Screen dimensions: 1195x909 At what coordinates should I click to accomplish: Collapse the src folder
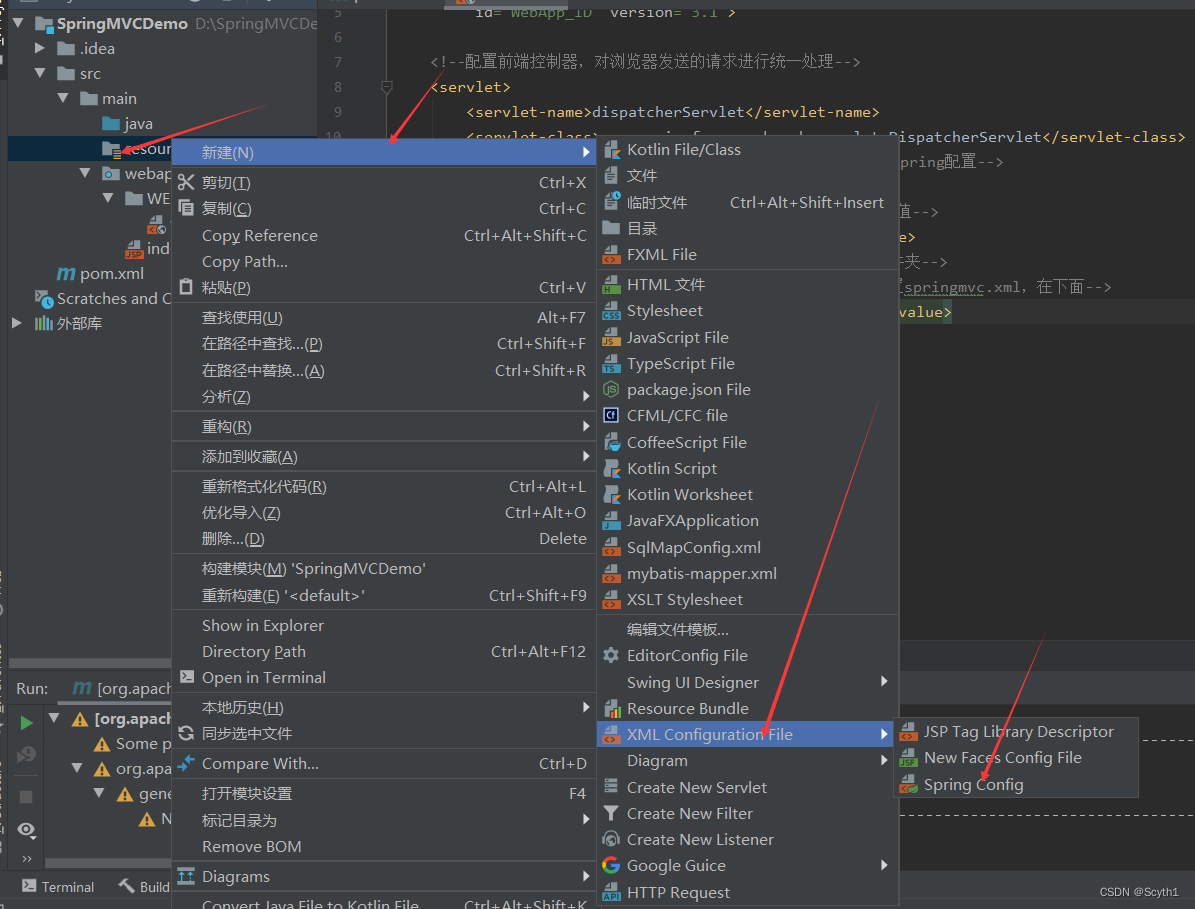click(x=40, y=73)
